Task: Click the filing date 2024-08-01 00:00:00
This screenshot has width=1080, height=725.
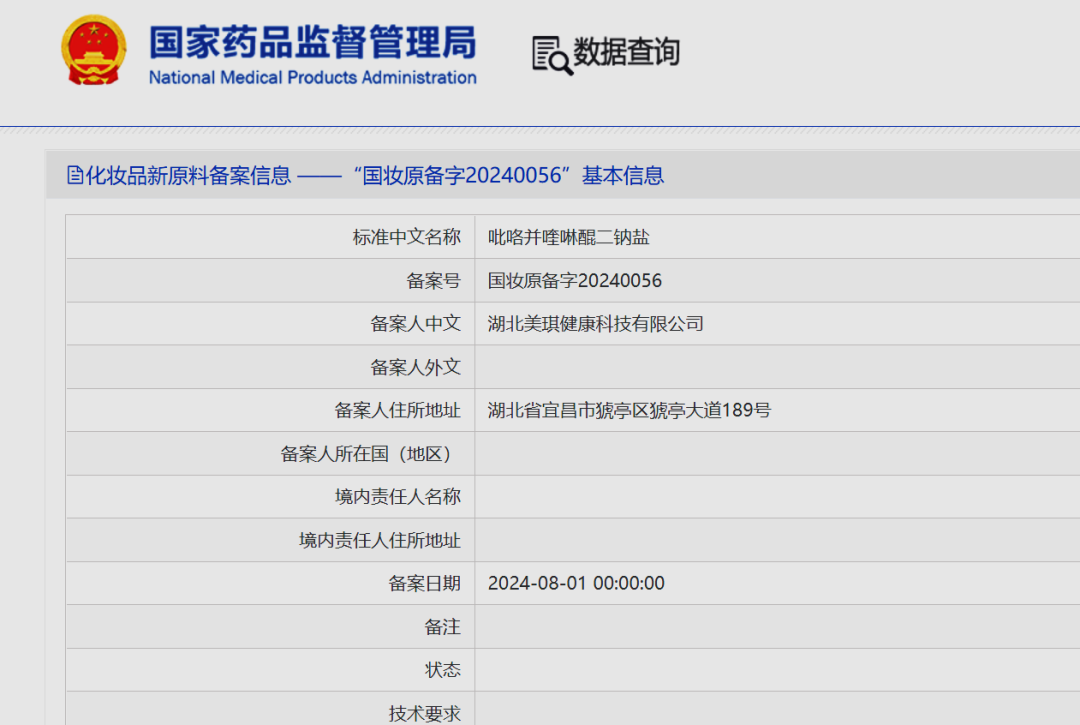Action: 576,583
